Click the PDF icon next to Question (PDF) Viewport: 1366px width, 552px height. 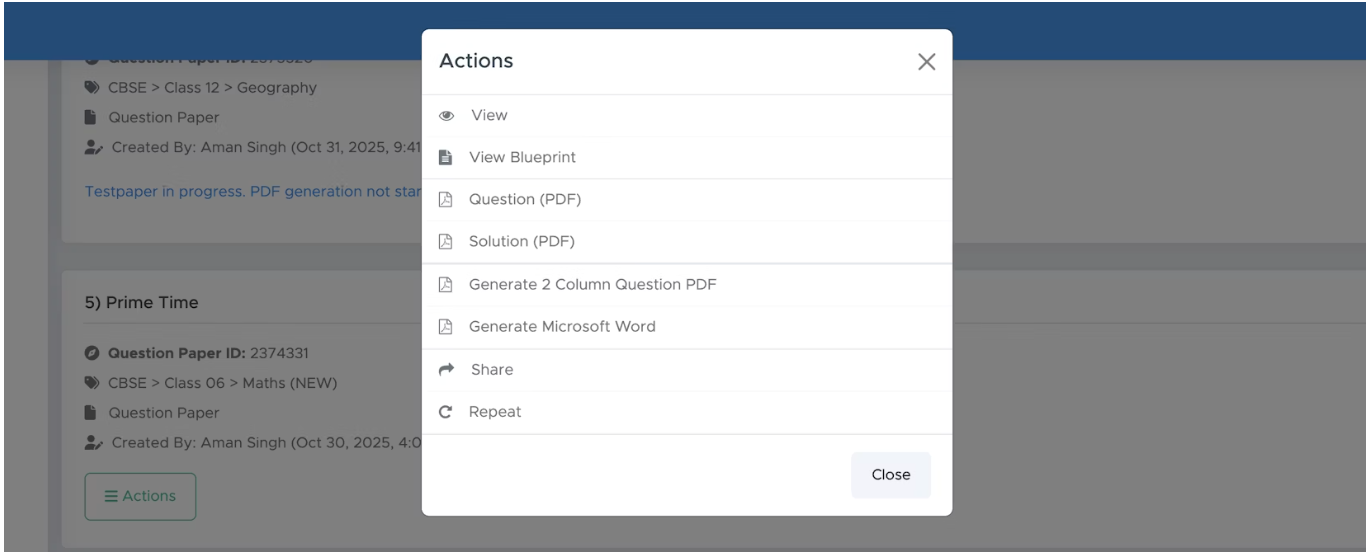coord(446,200)
